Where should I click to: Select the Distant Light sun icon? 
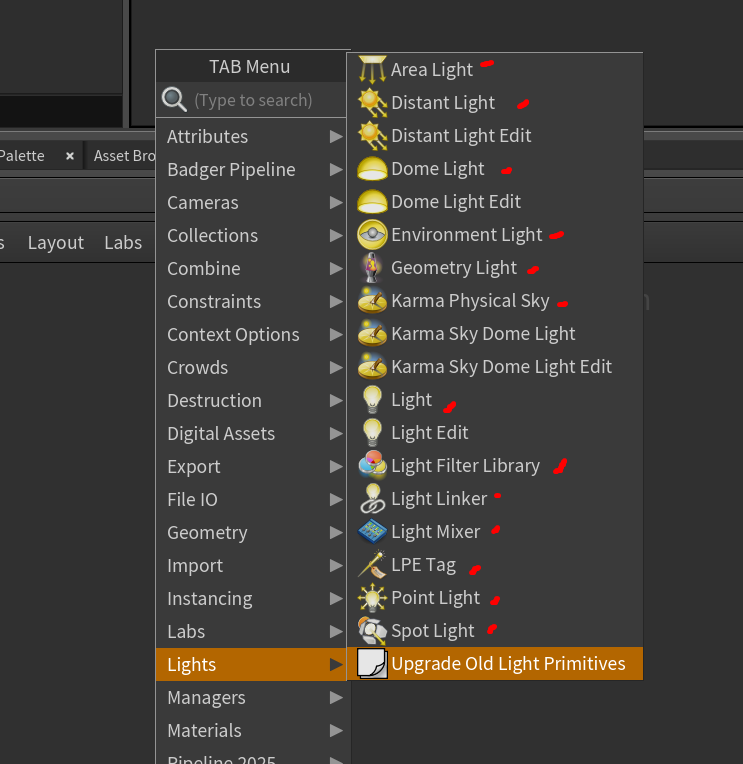[372, 102]
